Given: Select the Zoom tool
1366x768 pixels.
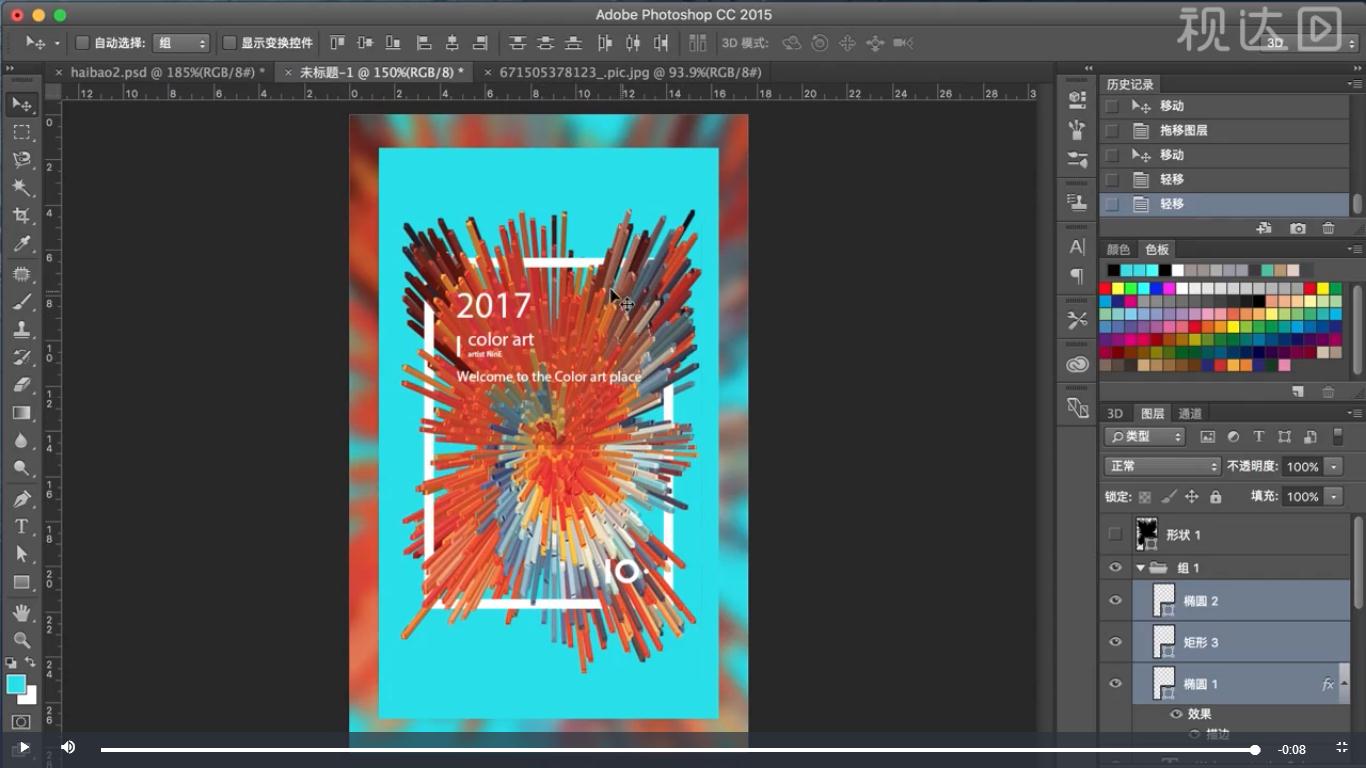Looking at the screenshot, I should [x=21, y=640].
